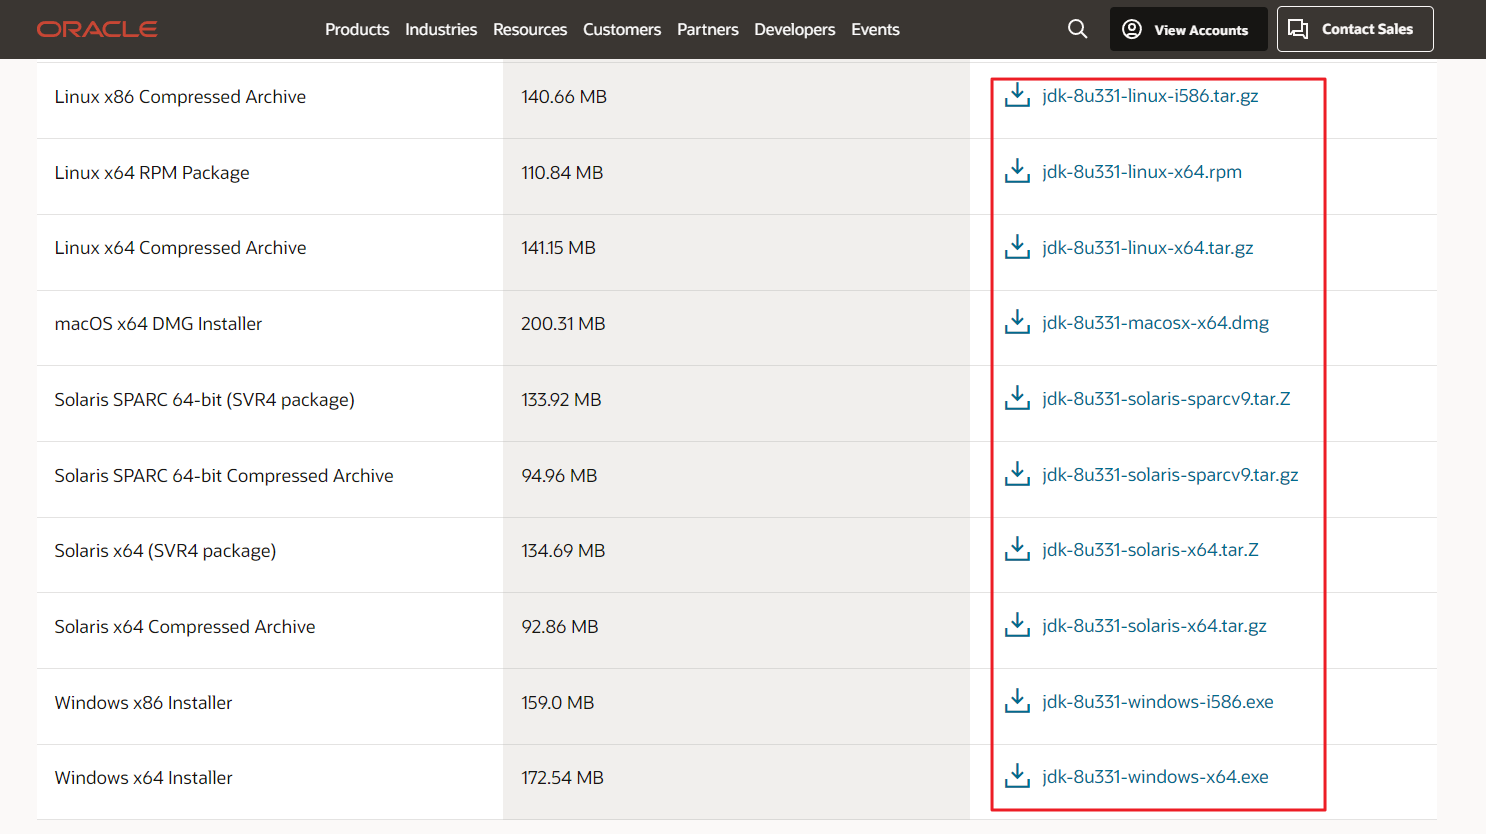Click the Contact Sales button
The width and height of the screenshot is (1486, 834).
click(1355, 29)
